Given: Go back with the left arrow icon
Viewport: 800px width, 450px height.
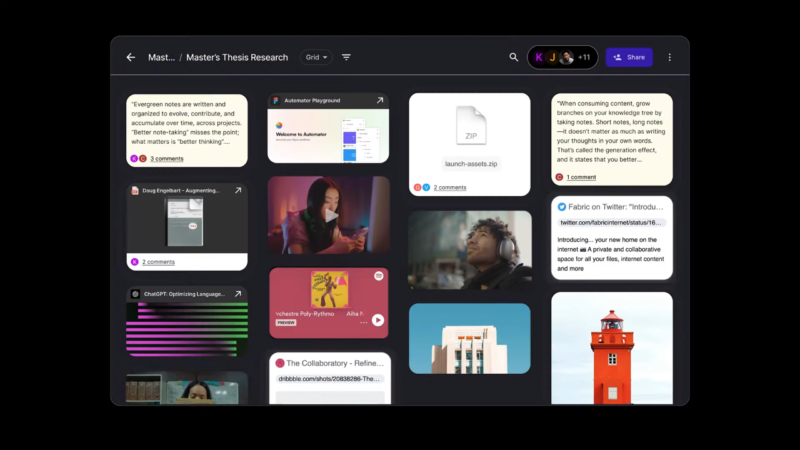Looking at the screenshot, I should click(x=131, y=57).
